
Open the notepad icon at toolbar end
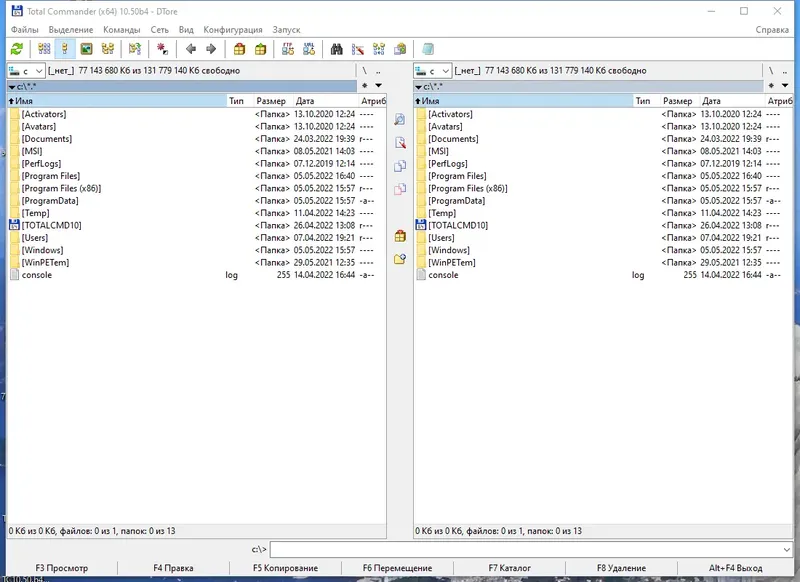coord(428,49)
